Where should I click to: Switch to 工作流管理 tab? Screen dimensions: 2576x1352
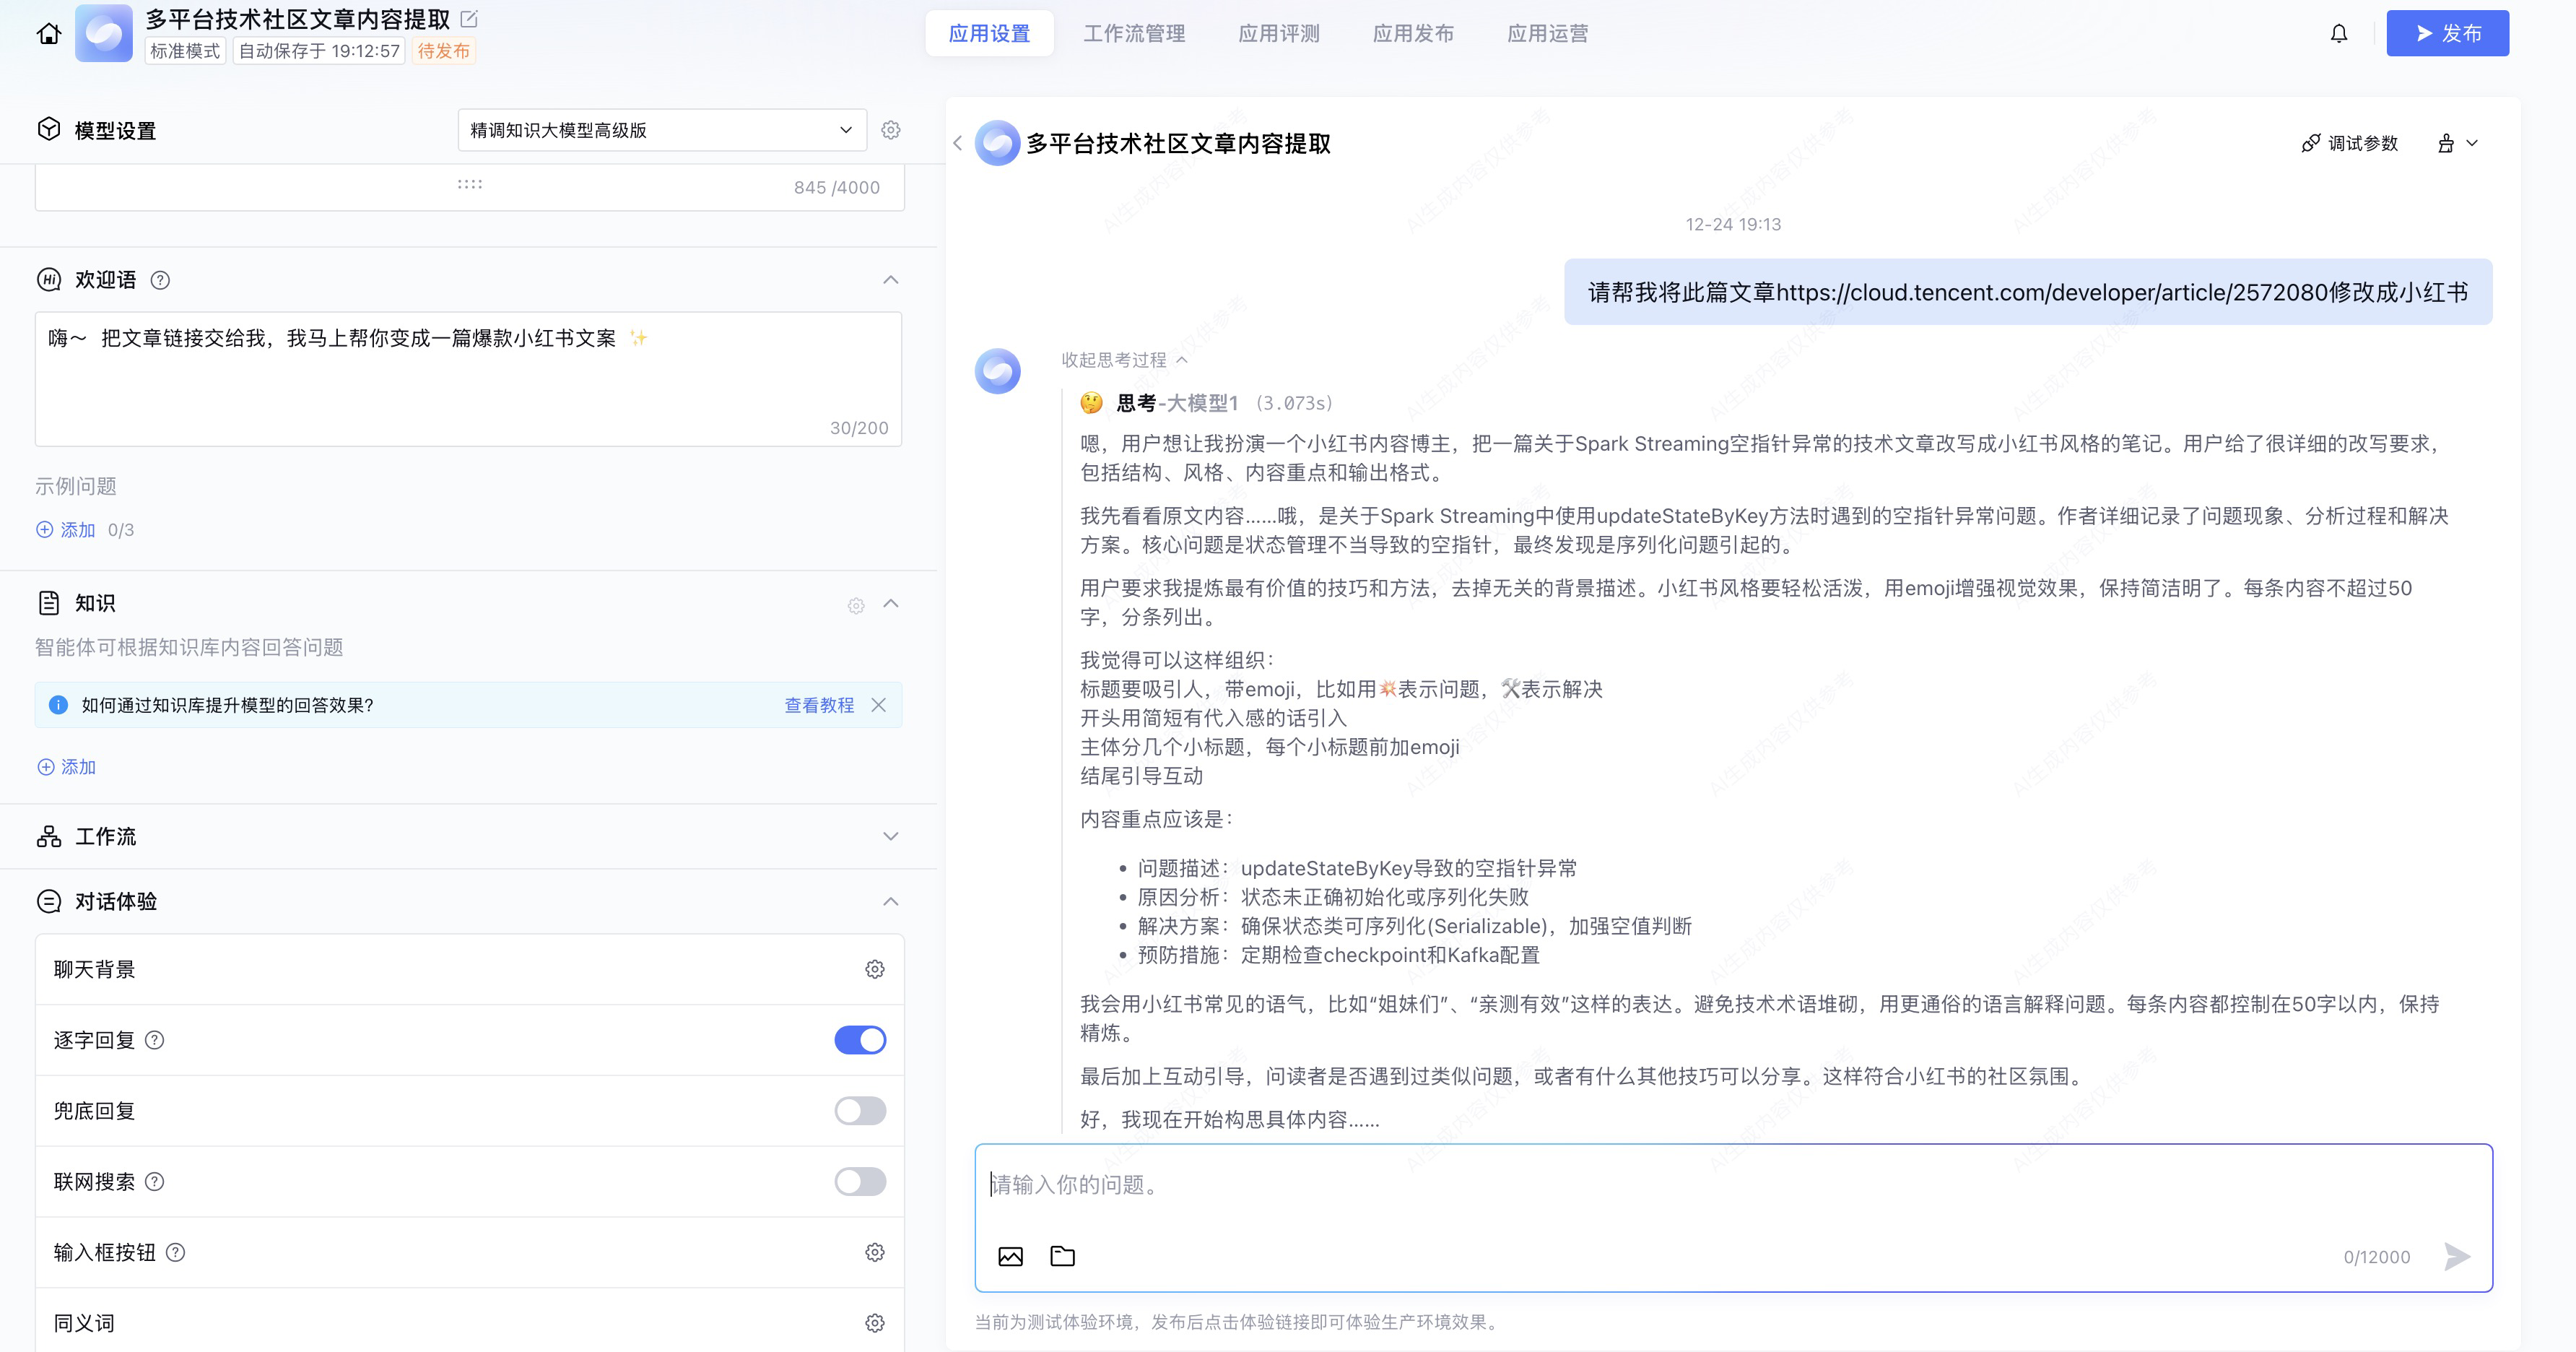(x=1134, y=34)
